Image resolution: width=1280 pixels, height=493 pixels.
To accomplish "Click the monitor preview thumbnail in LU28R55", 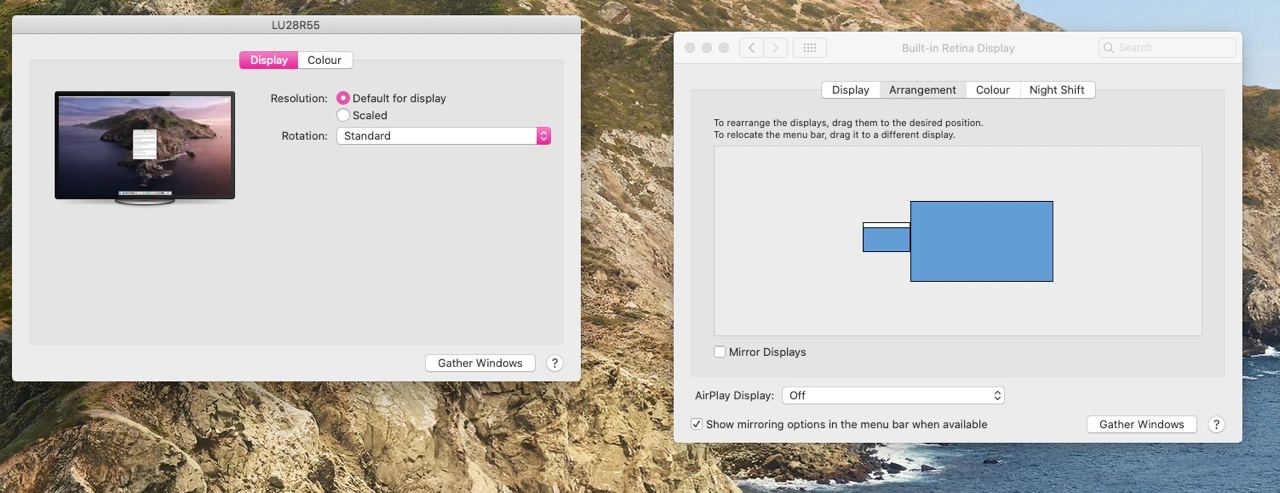I will click(145, 148).
